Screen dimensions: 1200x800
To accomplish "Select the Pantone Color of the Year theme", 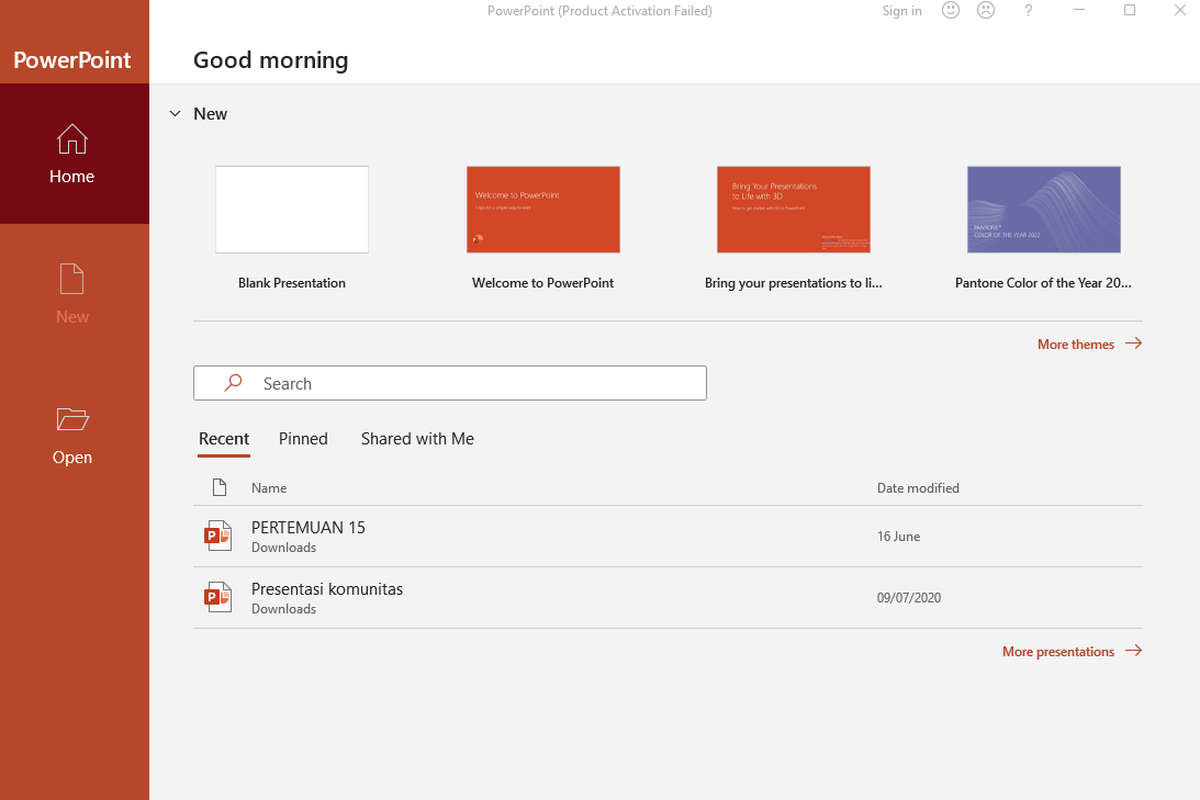I will pos(1043,209).
